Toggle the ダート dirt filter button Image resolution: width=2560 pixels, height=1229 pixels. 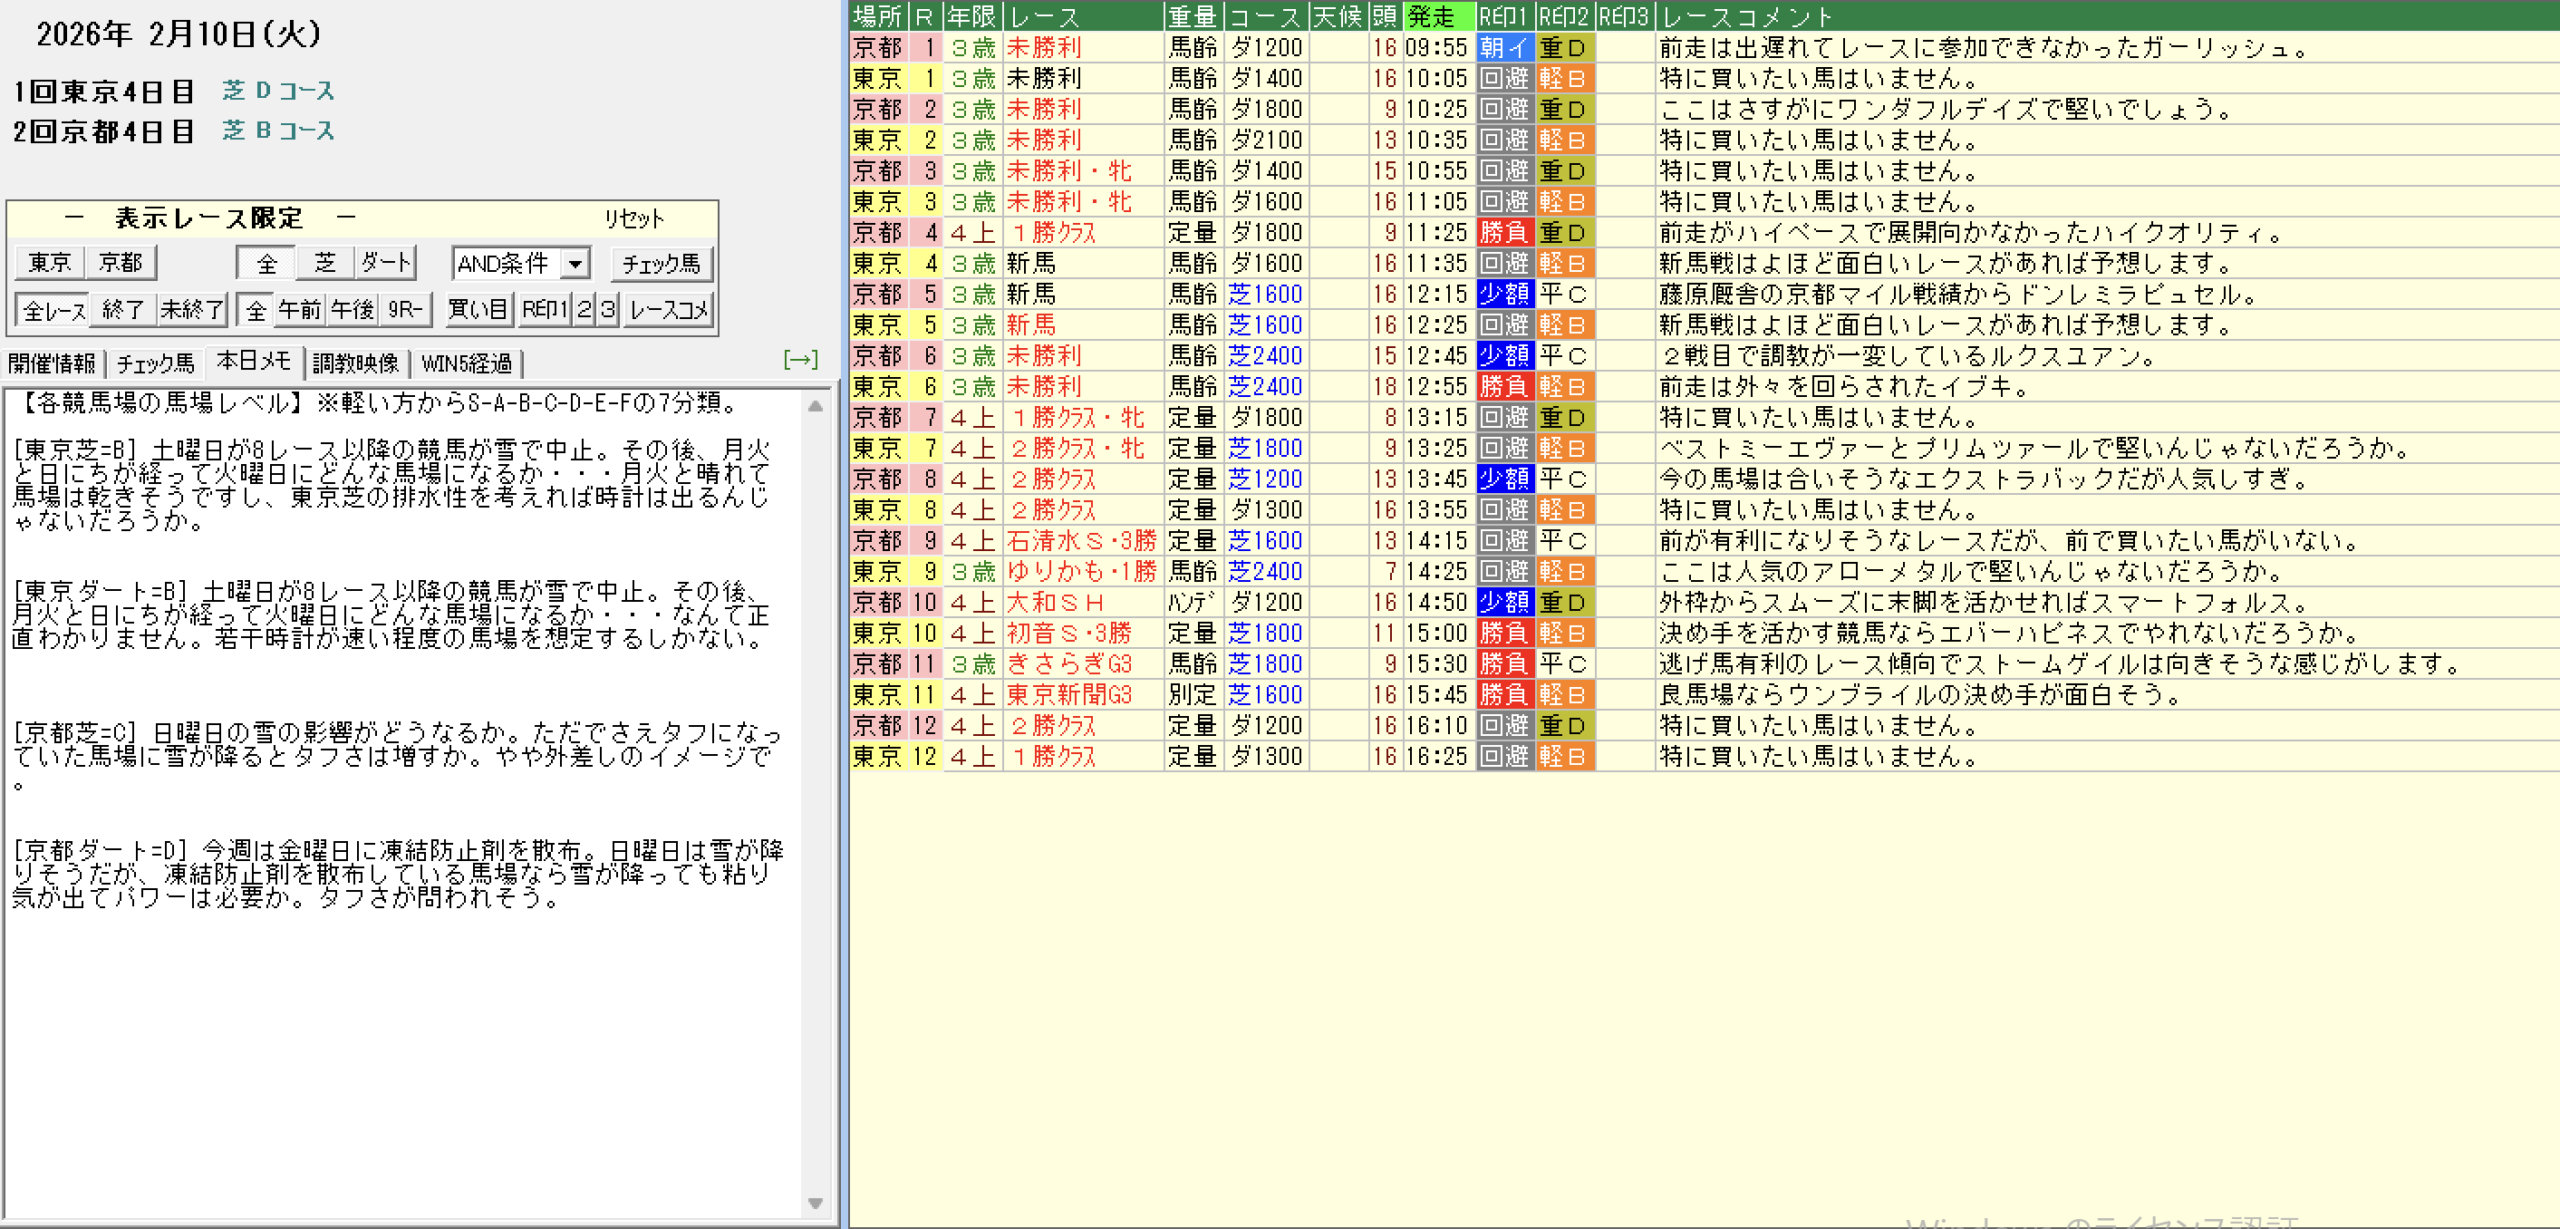pyautogui.click(x=386, y=263)
